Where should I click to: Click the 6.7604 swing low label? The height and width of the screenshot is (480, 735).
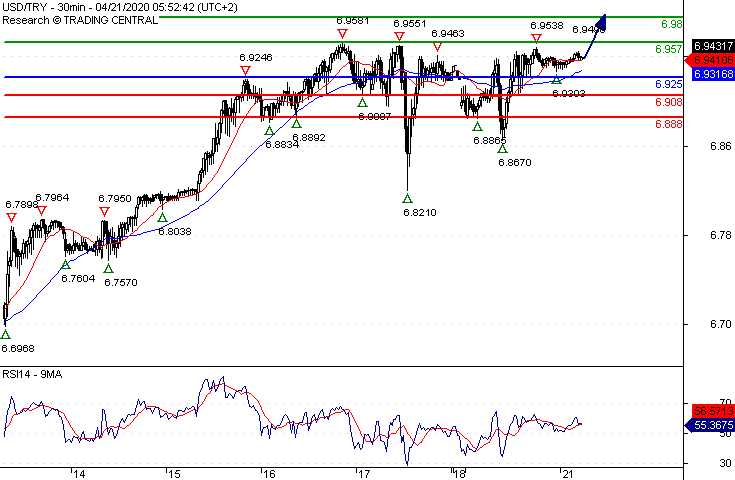pos(78,278)
